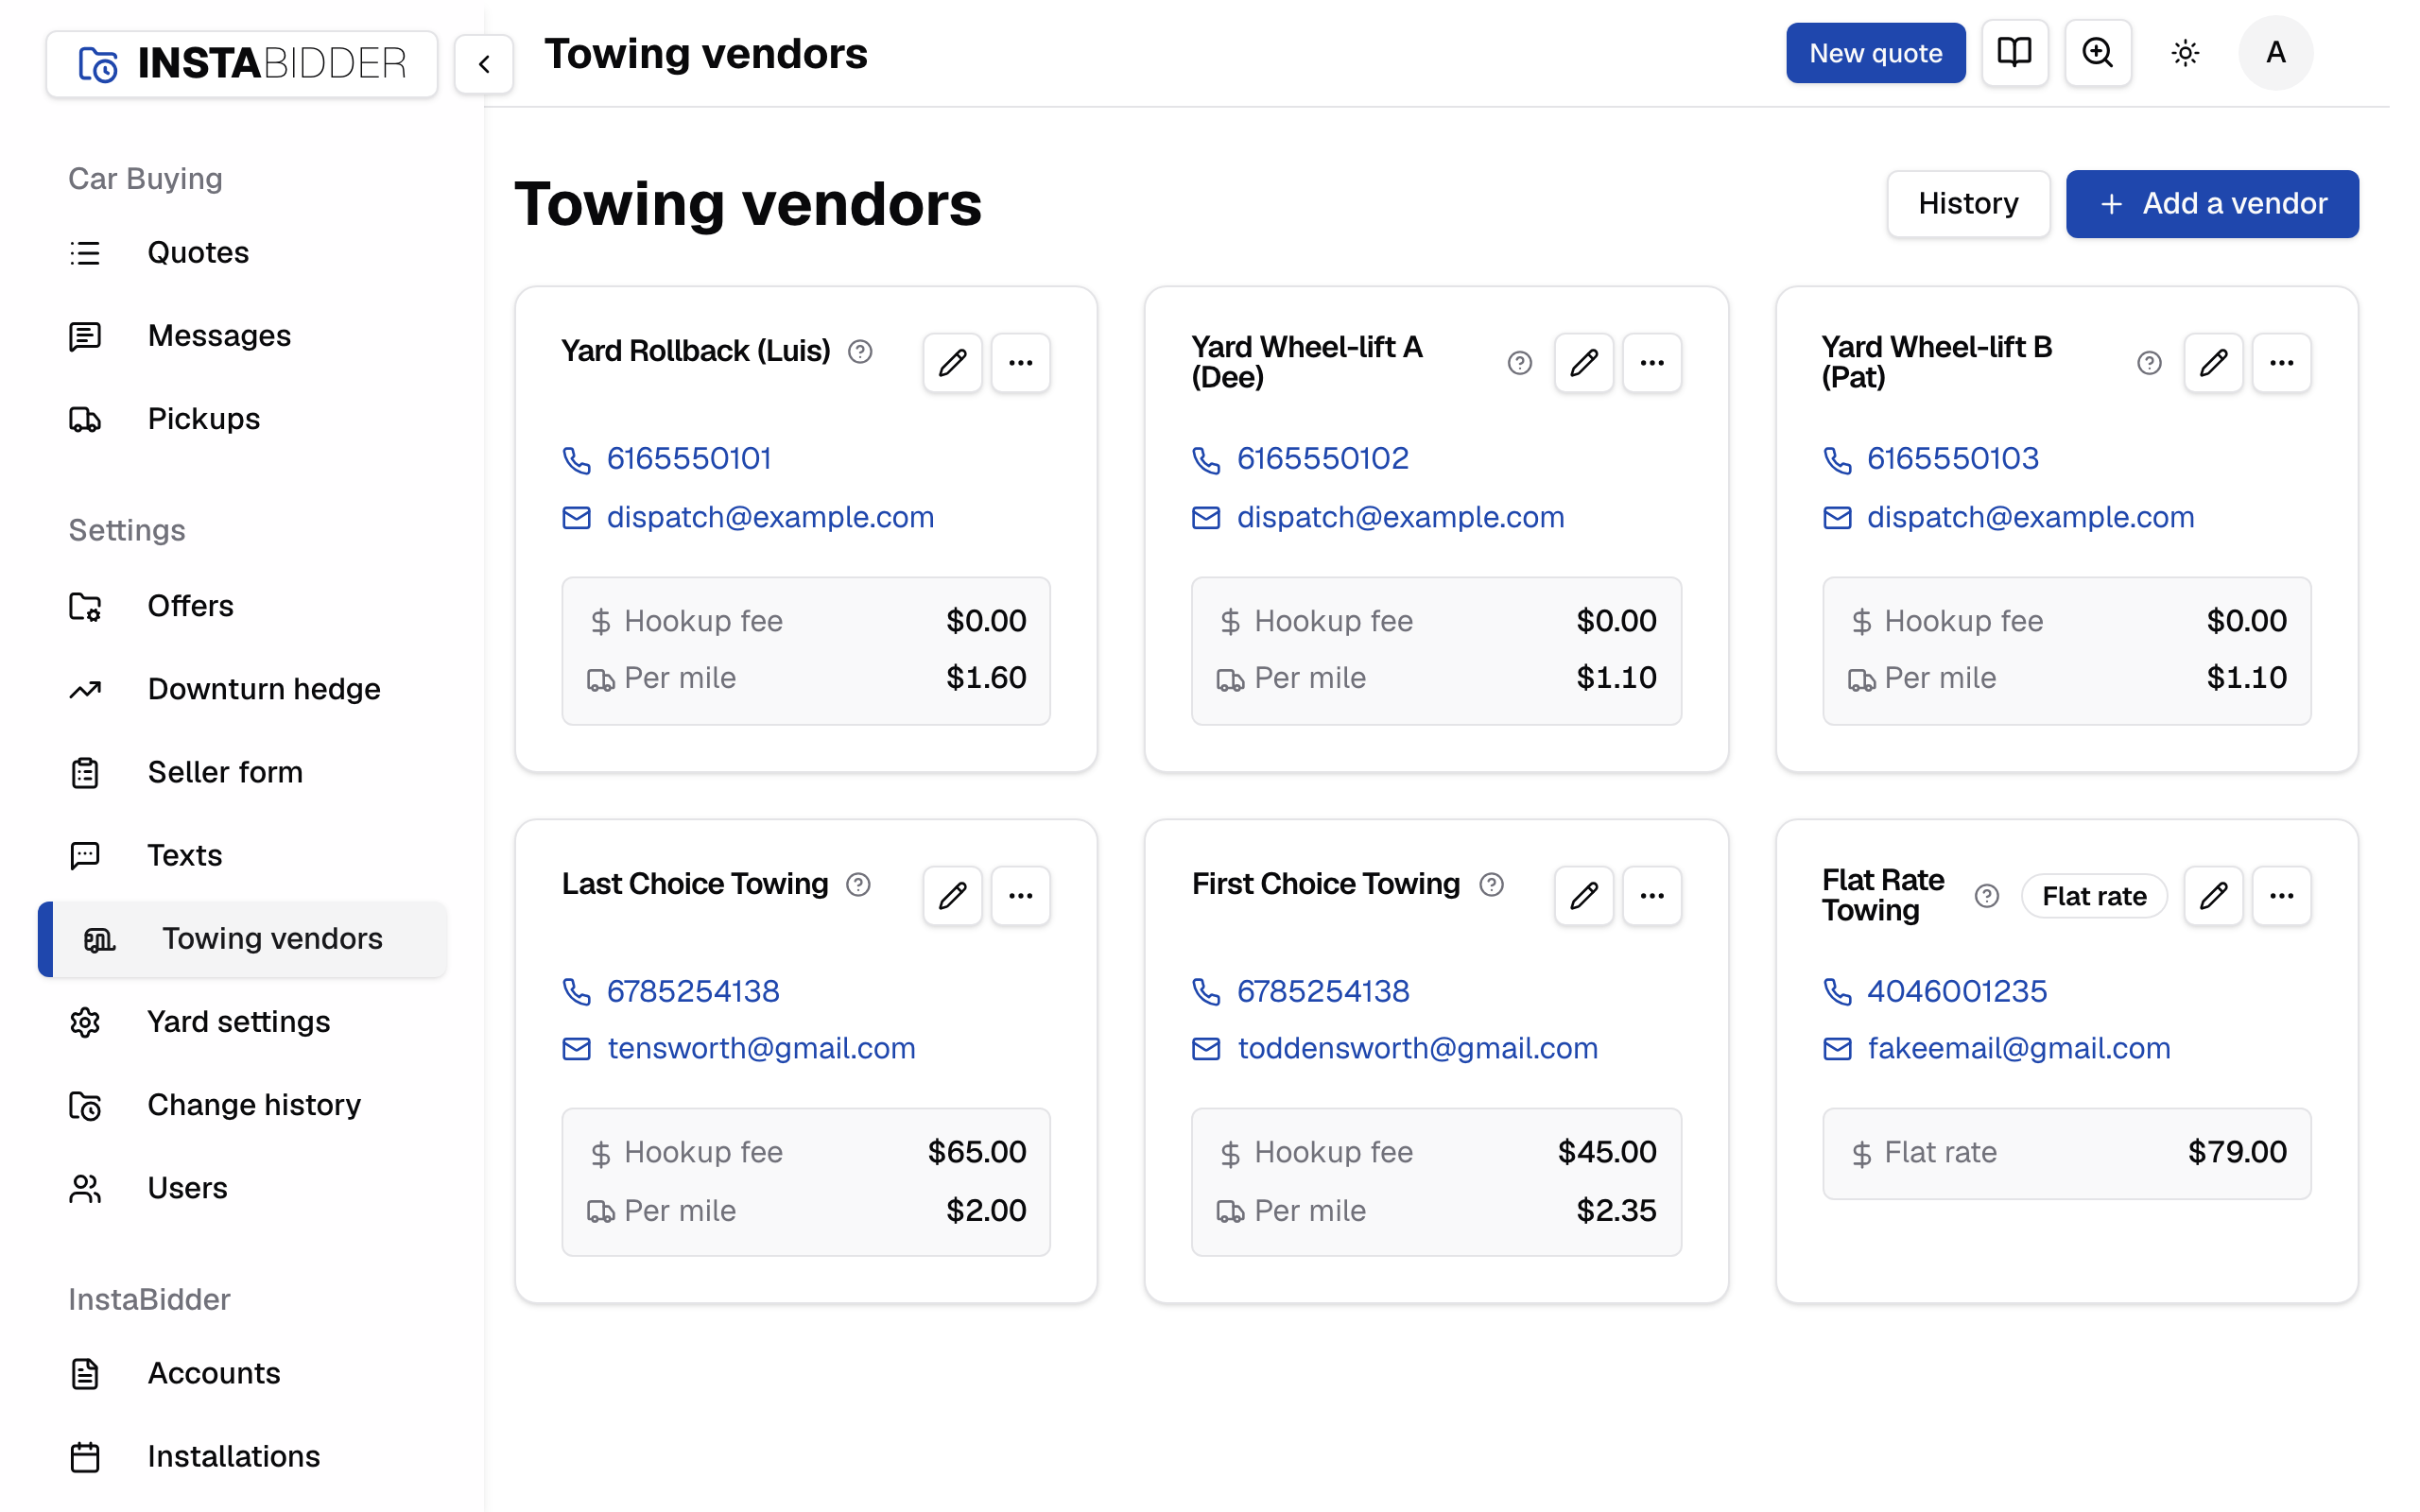Image resolution: width=2420 pixels, height=1512 pixels.
Task: Show help info for Yard Wheel-lift A (Dee)
Action: [1519, 362]
